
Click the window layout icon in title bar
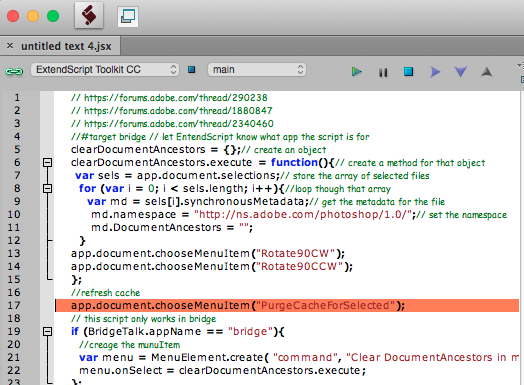128,17
